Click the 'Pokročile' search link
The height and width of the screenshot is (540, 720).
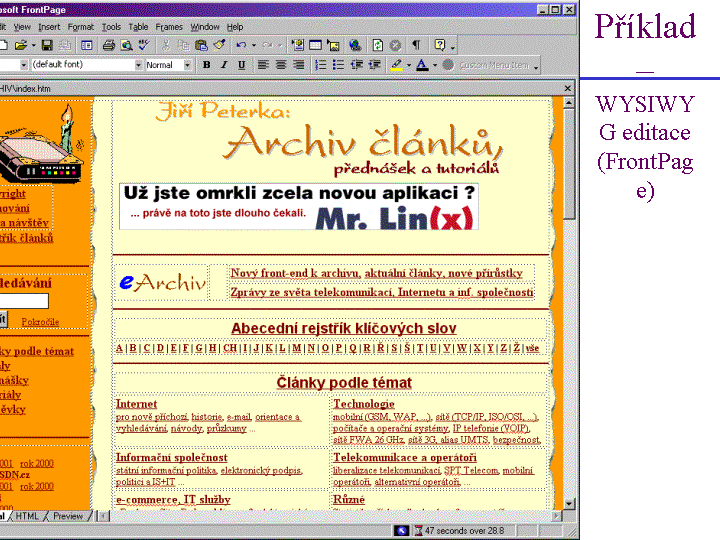point(40,322)
